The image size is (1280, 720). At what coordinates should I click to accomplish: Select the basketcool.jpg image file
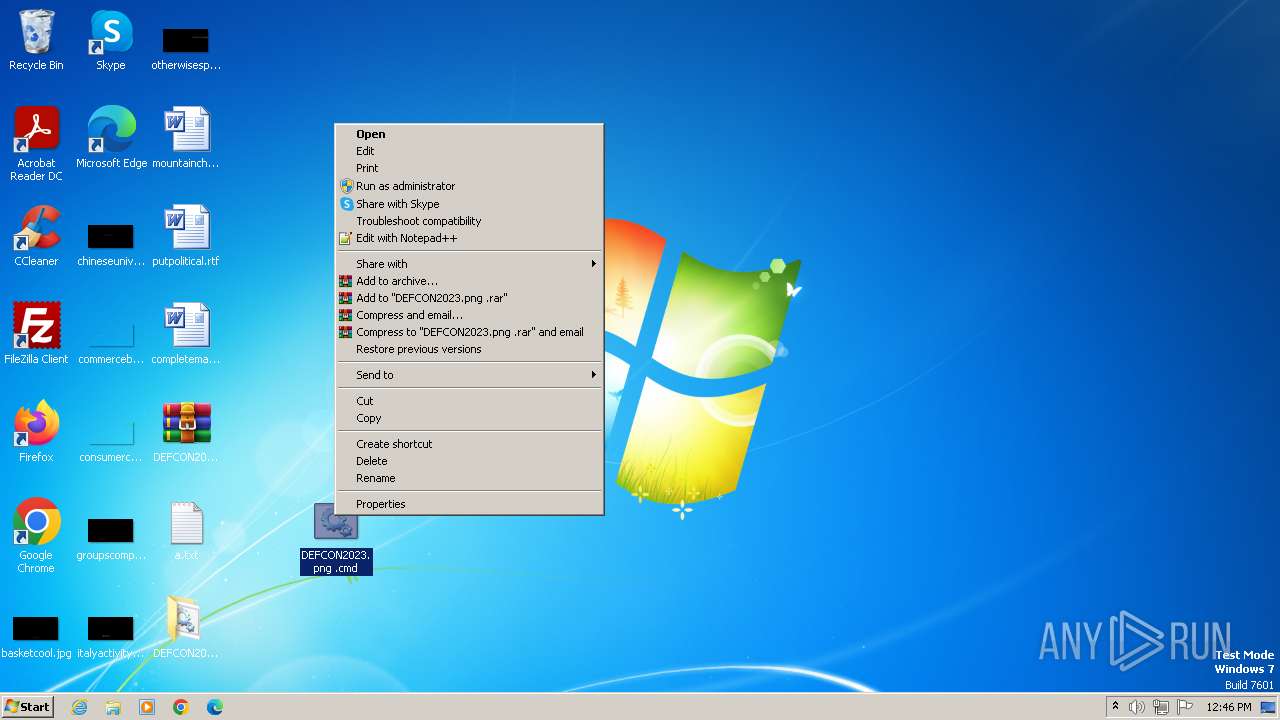(x=36, y=635)
